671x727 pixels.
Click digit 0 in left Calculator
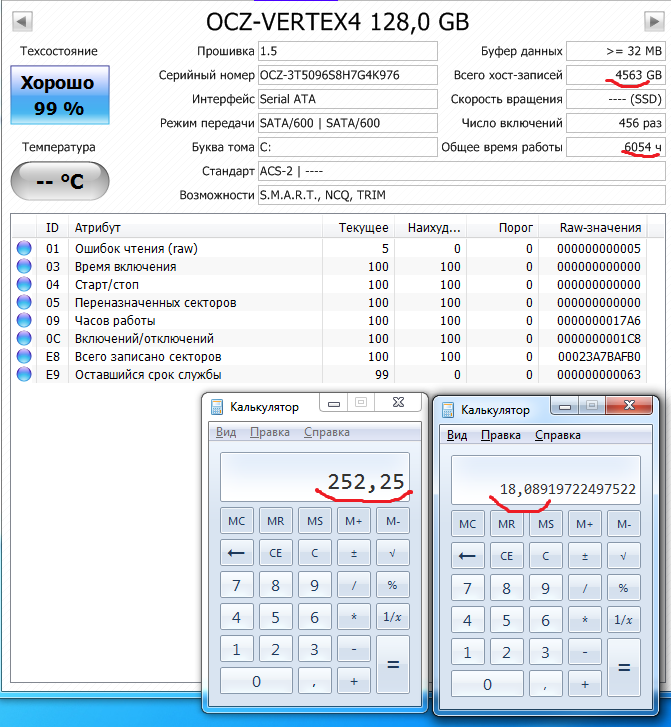click(x=256, y=681)
